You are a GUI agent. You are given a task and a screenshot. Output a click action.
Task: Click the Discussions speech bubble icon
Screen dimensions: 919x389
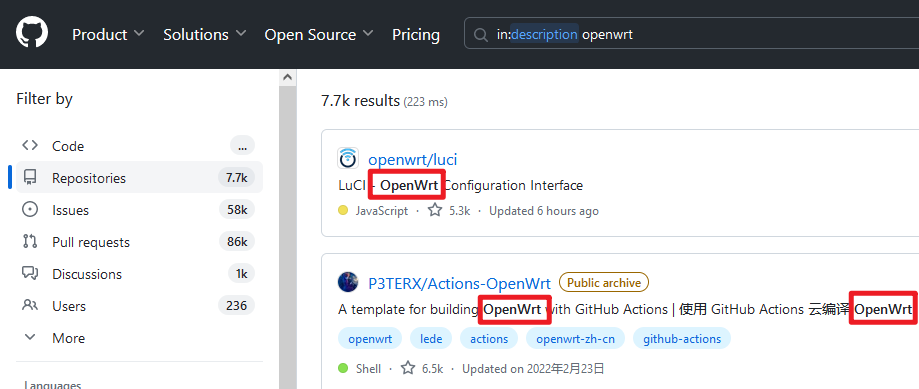point(30,274)
